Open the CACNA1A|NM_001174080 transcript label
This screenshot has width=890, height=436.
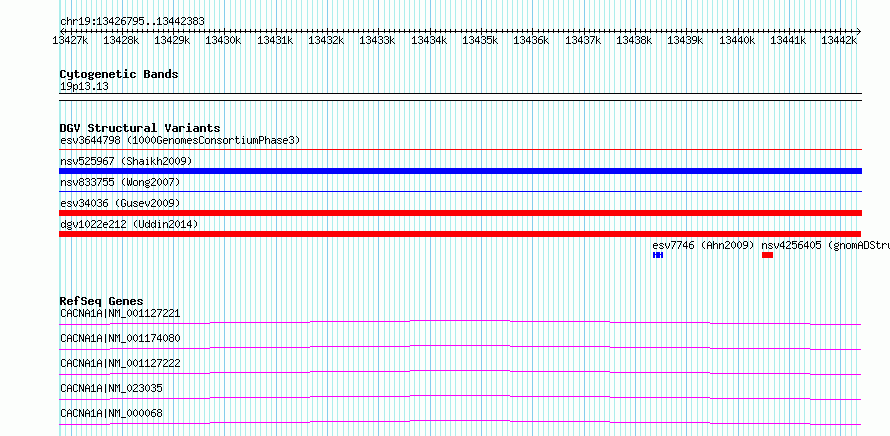120,338
